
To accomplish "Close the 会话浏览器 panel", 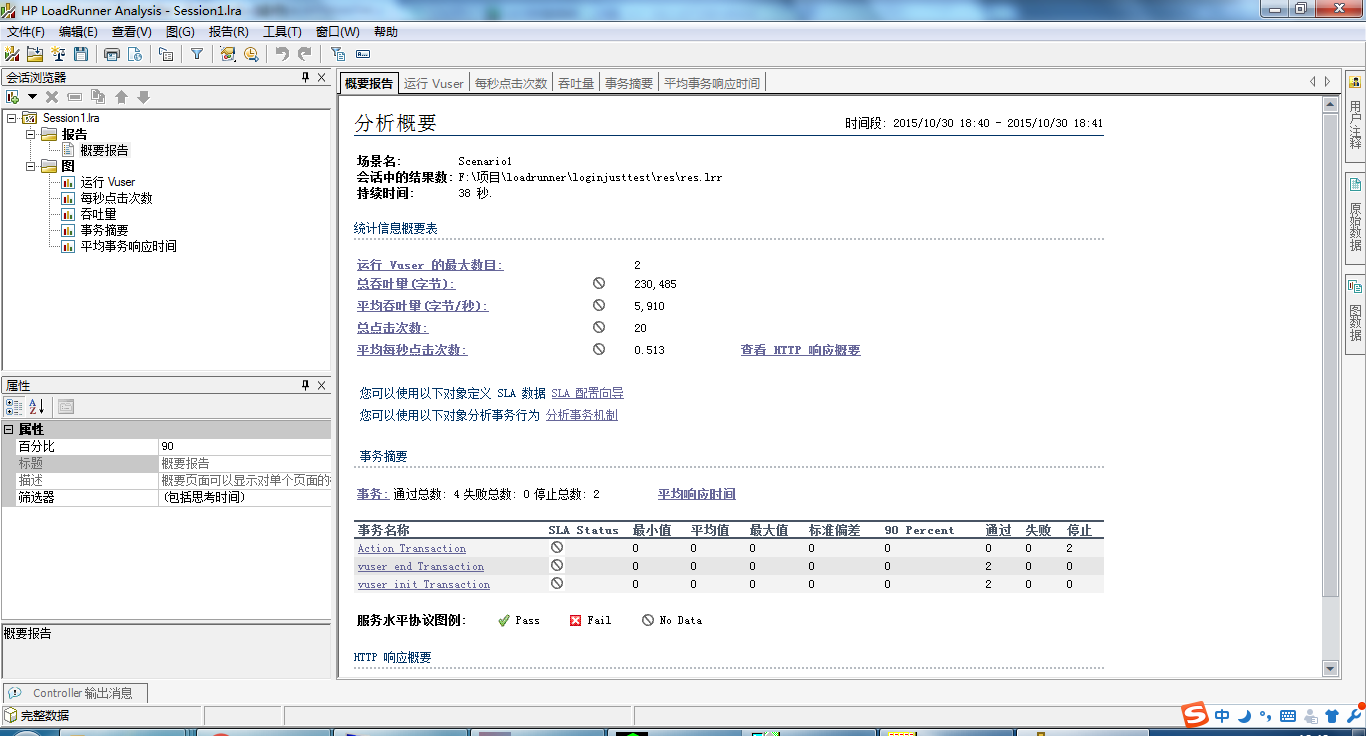I will click(322, 77).
